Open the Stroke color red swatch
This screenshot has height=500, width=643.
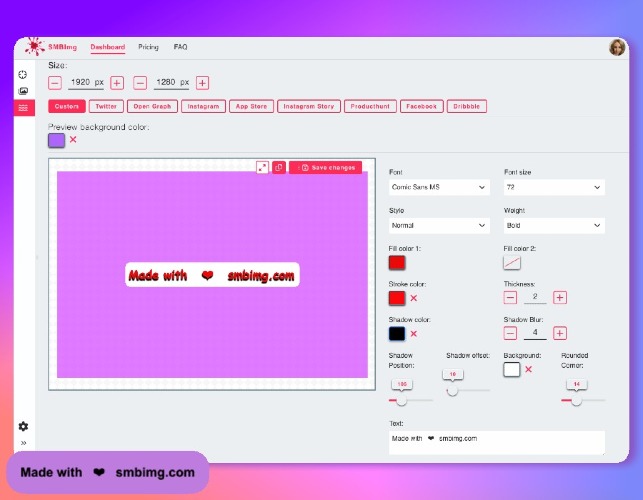pos(397,298)
